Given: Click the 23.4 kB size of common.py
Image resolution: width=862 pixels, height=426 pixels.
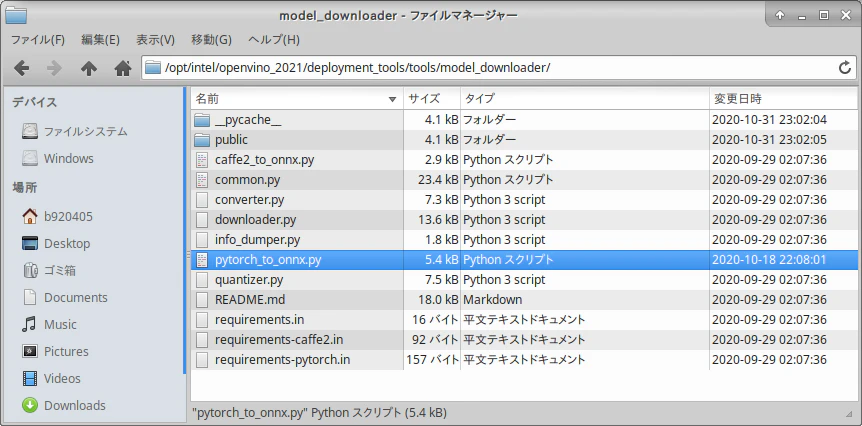Looking at the screenshot, I should click(x=438, y=180).
